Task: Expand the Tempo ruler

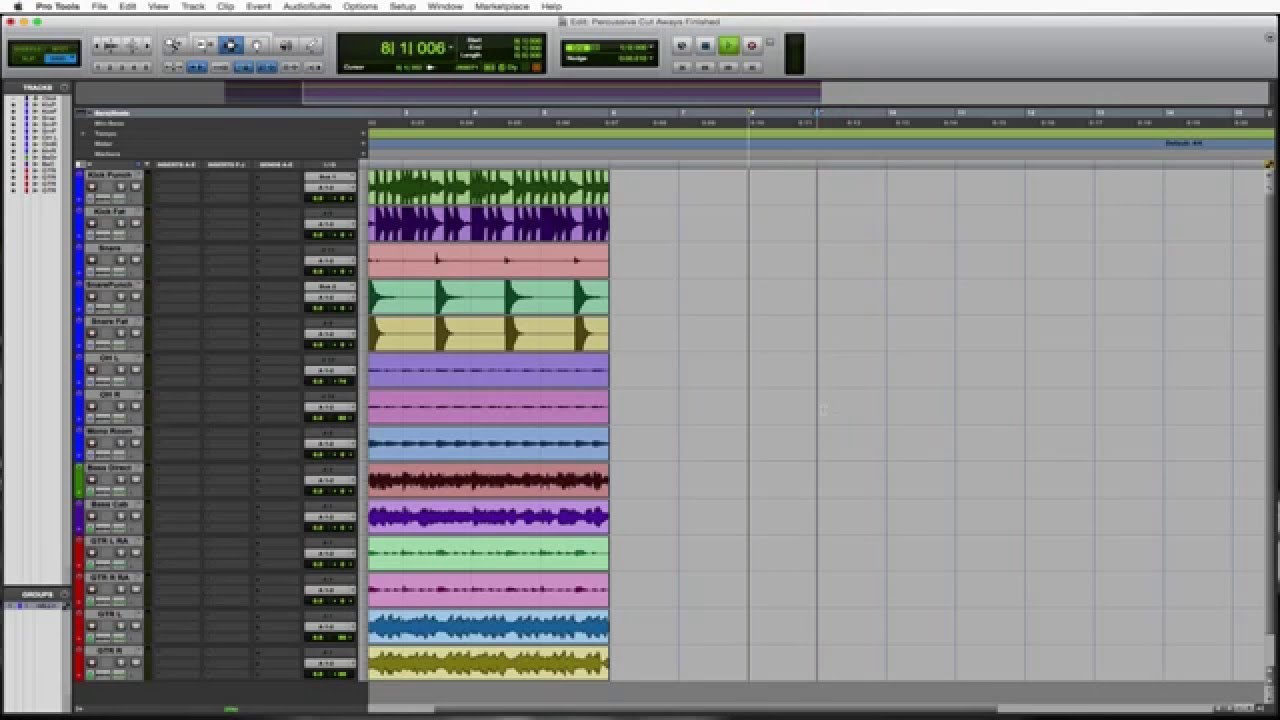Action: click(x=84, y=133)
